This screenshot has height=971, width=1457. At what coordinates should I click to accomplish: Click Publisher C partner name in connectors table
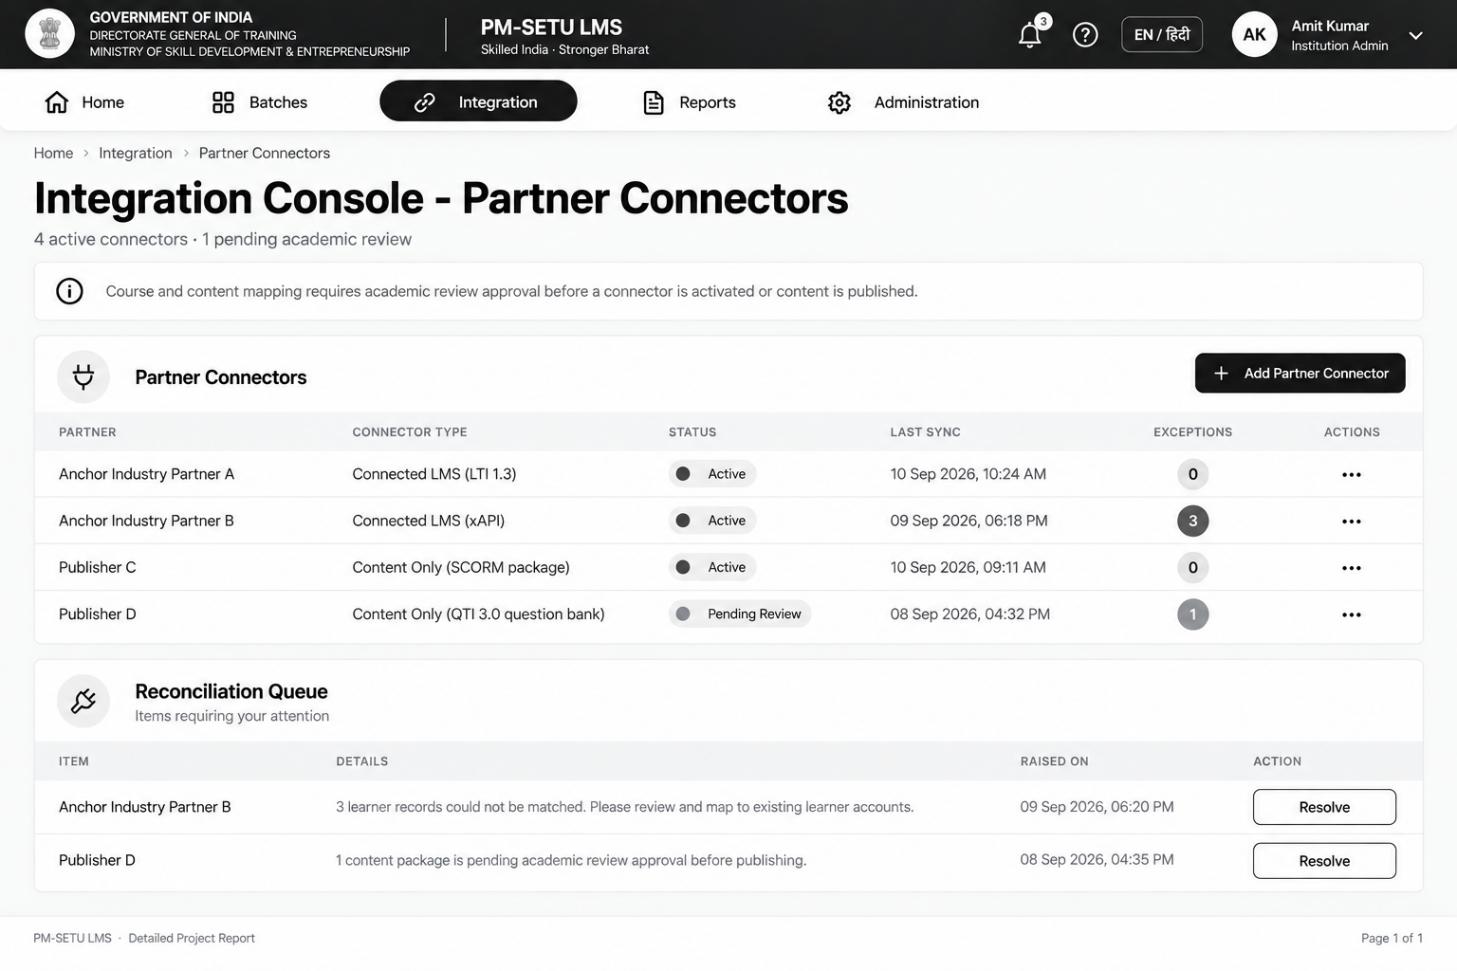point(97,567)
